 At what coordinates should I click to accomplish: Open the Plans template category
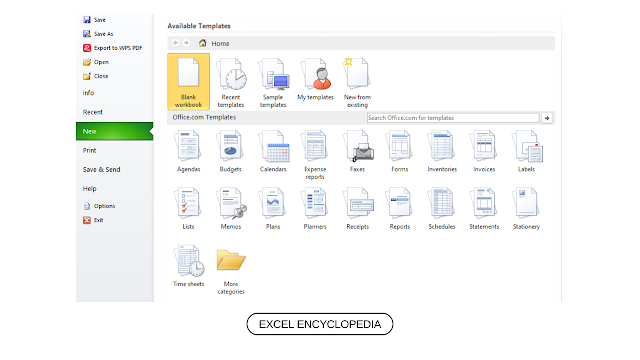tap(273, 209)
